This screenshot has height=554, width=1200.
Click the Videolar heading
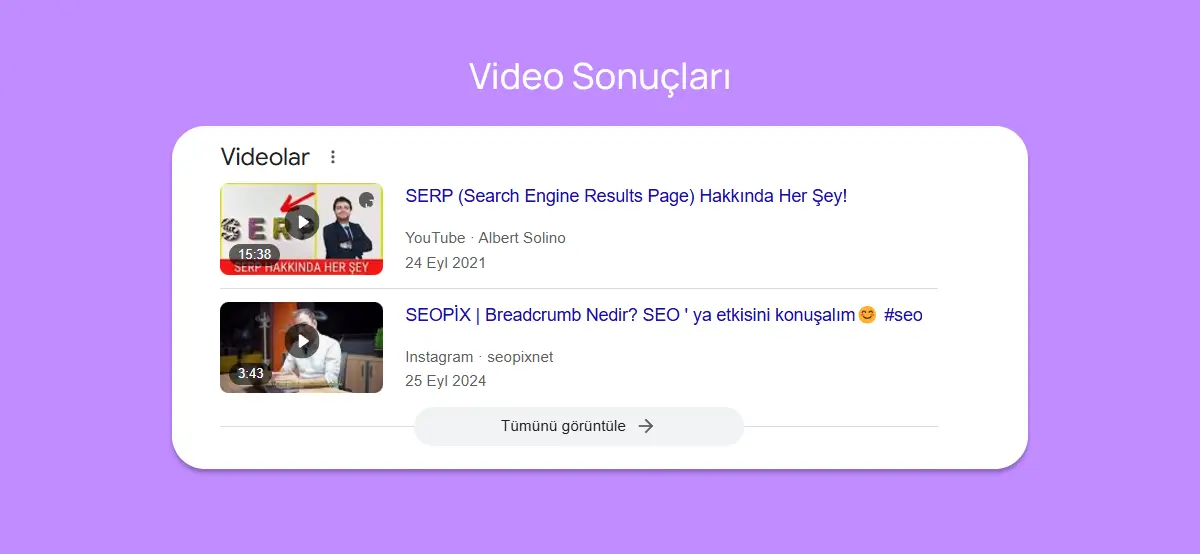tap(265, 157)
